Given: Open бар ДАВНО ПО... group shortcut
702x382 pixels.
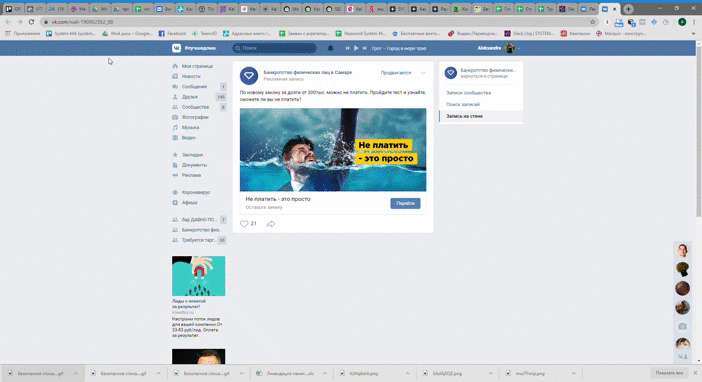Looking at the screenshot, I should tap(199, 219).
